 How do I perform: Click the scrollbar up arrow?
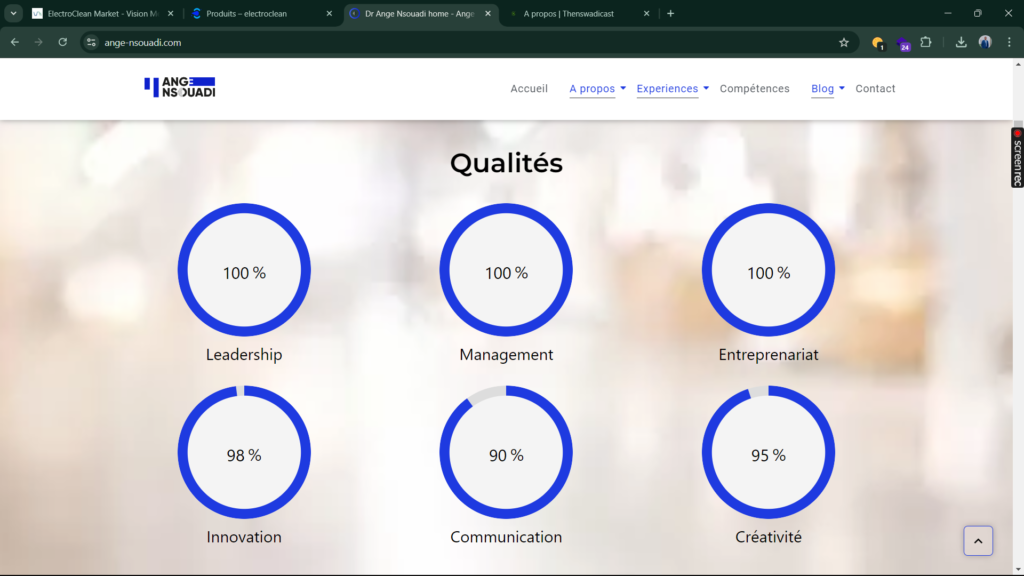click(x=1018, y=64)
